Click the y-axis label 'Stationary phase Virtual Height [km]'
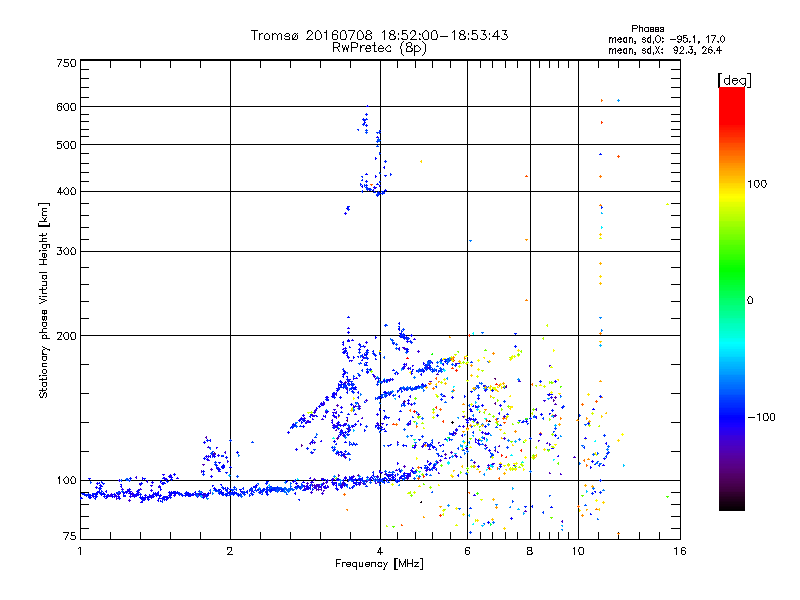Viewport: 800px width, 600px height. coord(43,300)
